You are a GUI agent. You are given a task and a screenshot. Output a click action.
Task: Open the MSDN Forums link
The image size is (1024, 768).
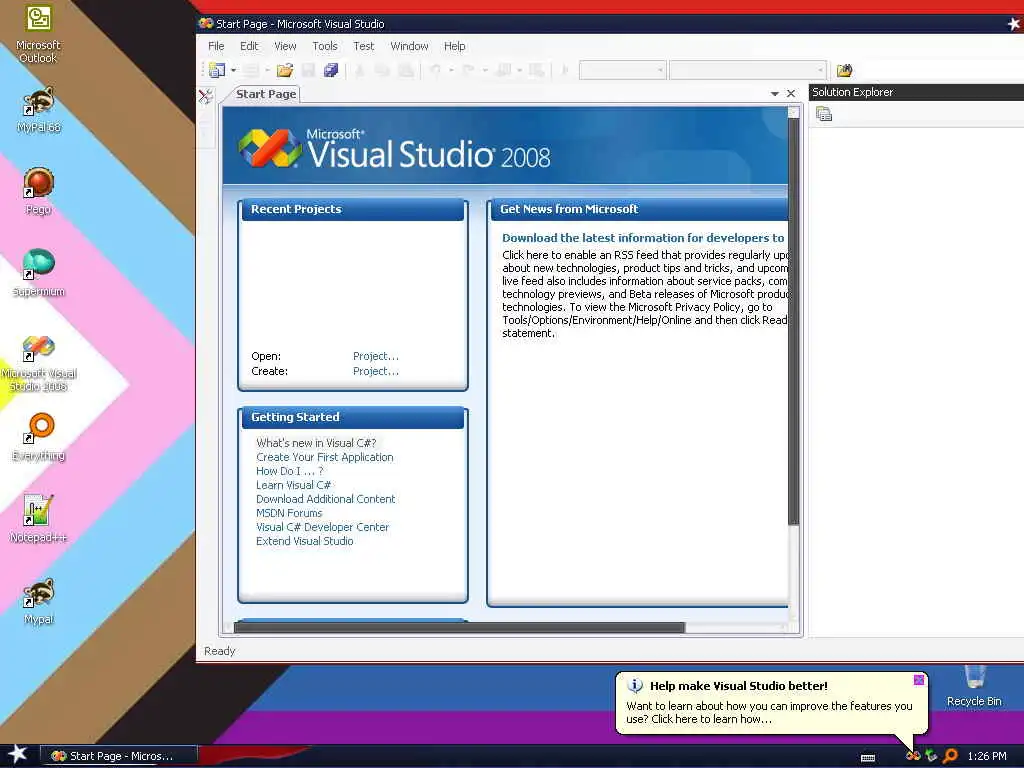(289, 513)
